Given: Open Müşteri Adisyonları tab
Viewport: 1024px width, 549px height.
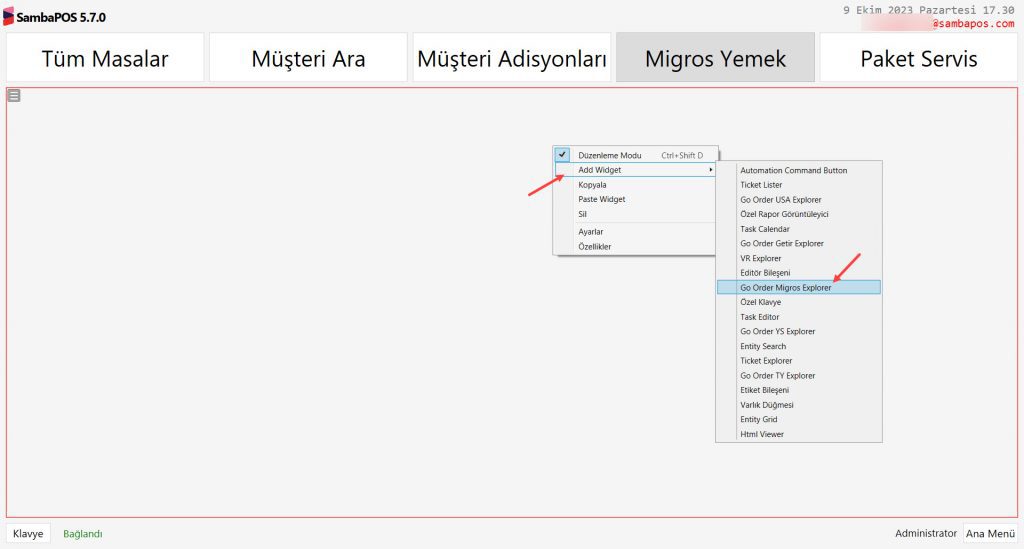Looking at the screenshot, I should 512,58.
